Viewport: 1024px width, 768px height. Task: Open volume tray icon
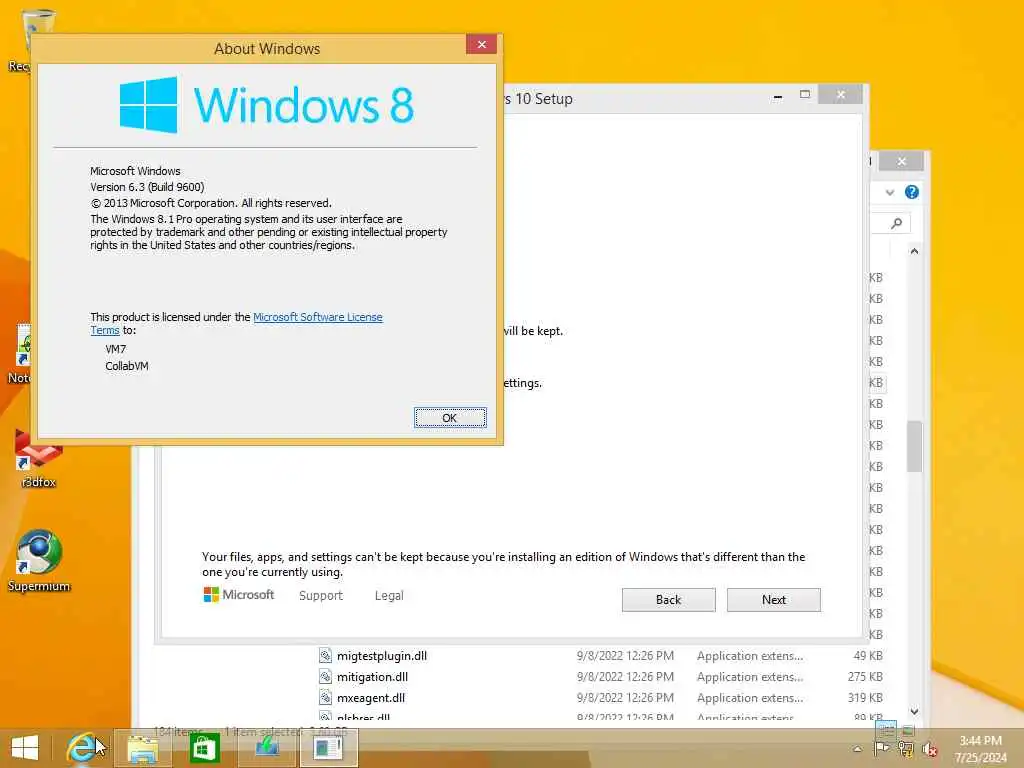click(930, 749)
